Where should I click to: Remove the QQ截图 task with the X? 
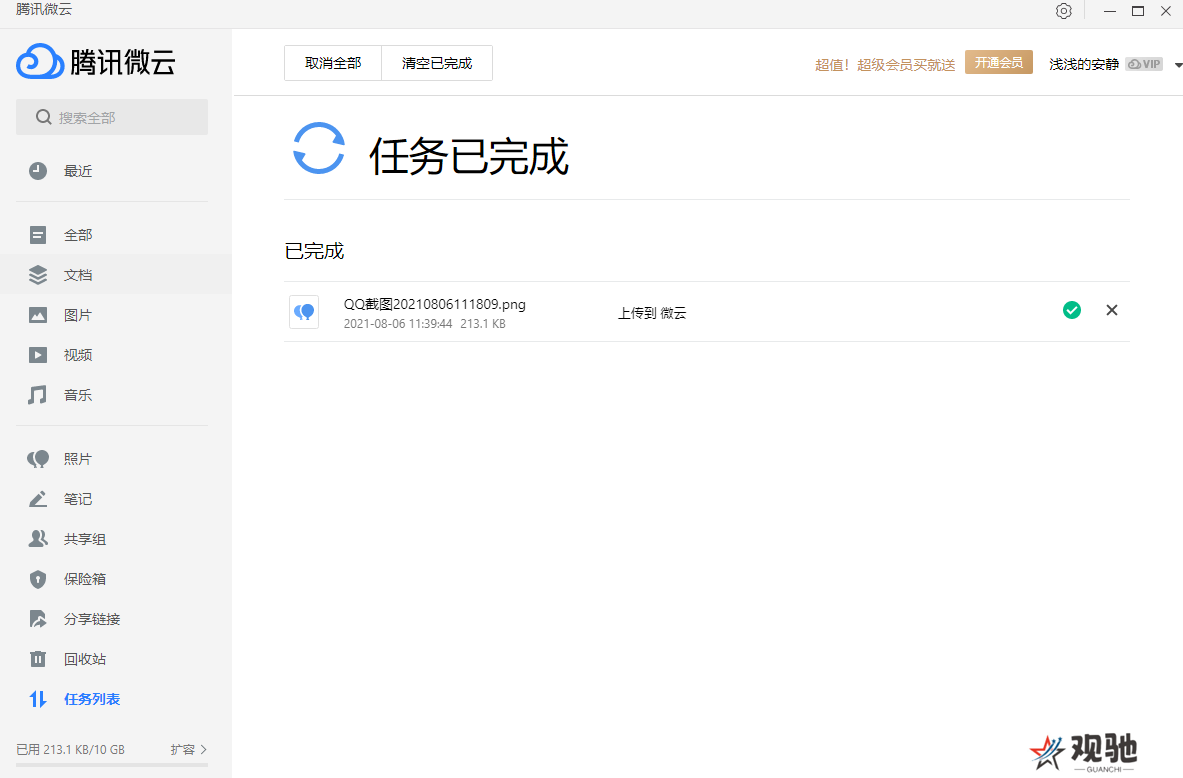(x=1111, y=310)
